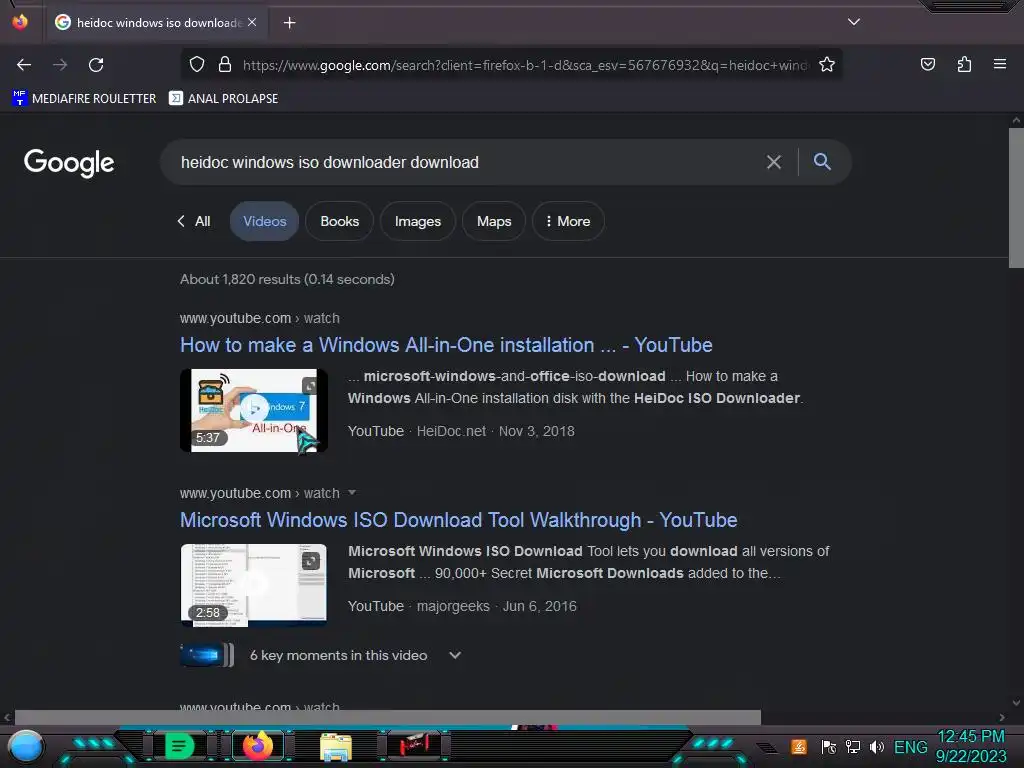Select the Books filter tab

(x=340, y=221)
